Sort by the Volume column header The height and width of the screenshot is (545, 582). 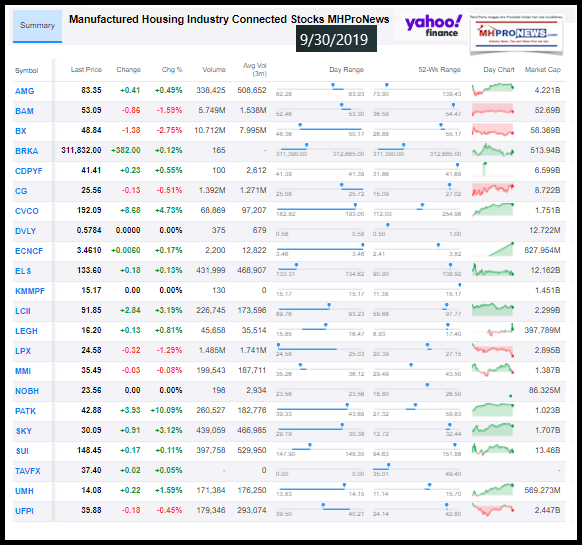(214, 70)
